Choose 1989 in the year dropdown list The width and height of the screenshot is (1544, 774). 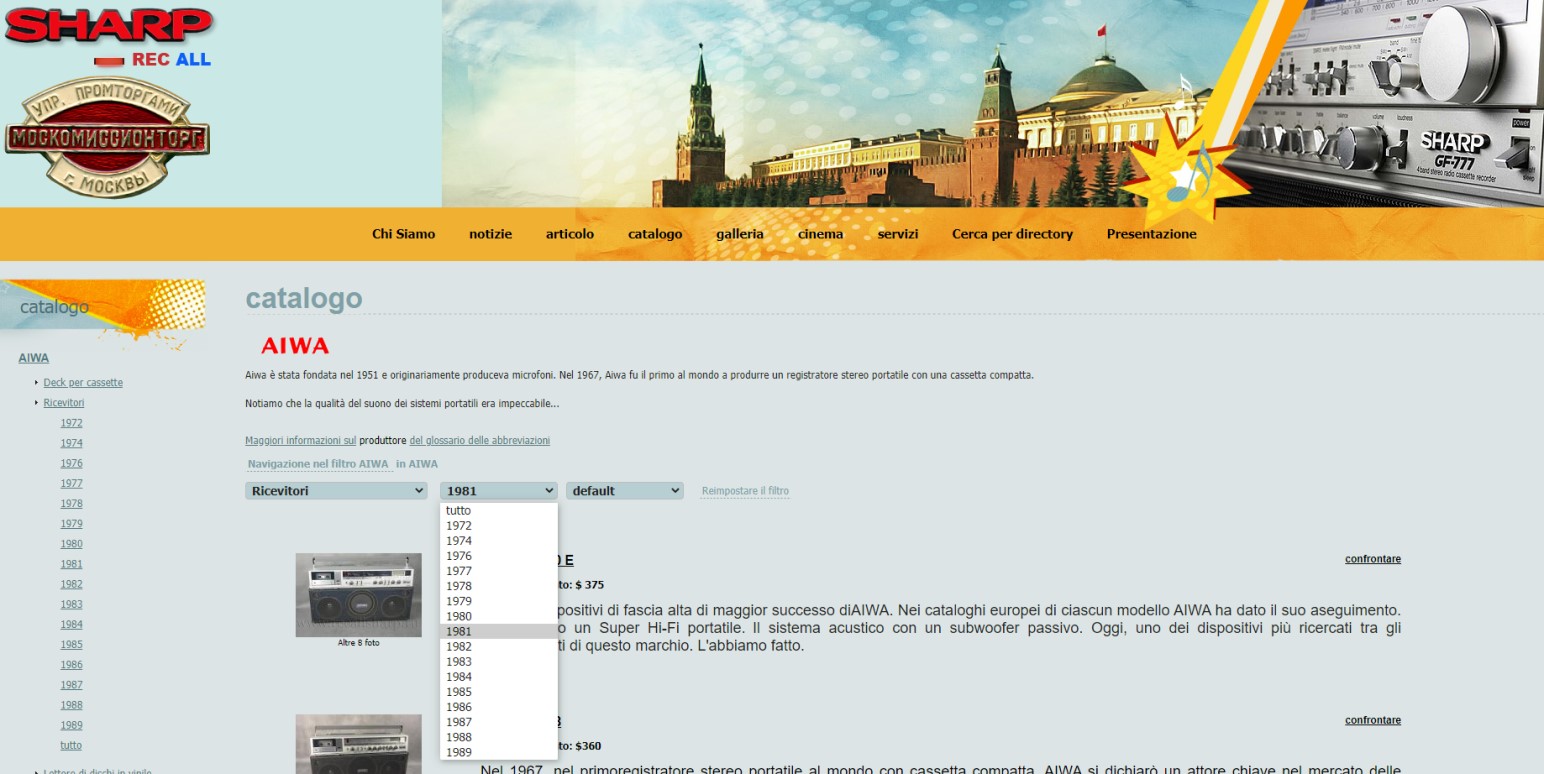pyautogui.click(x=499, y=752)
